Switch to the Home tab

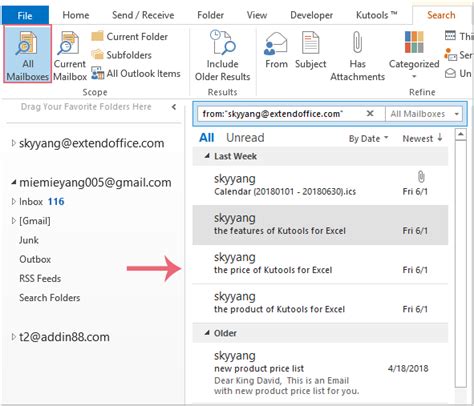tap(76, 15)
